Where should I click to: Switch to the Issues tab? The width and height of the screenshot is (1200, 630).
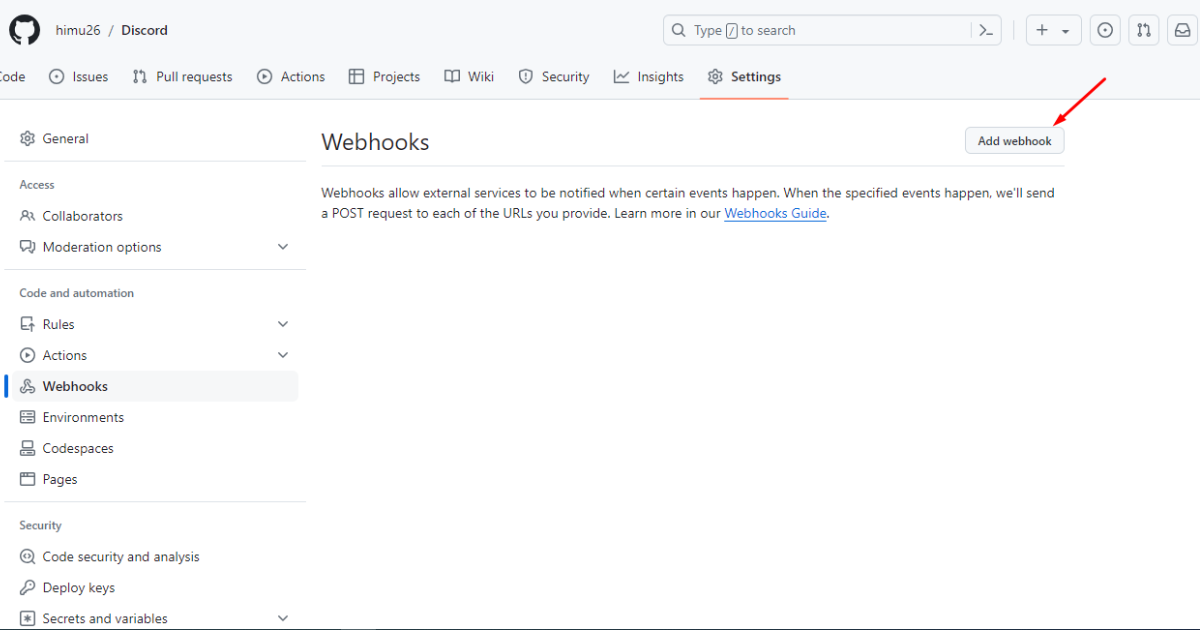click(x=78, y=77)
